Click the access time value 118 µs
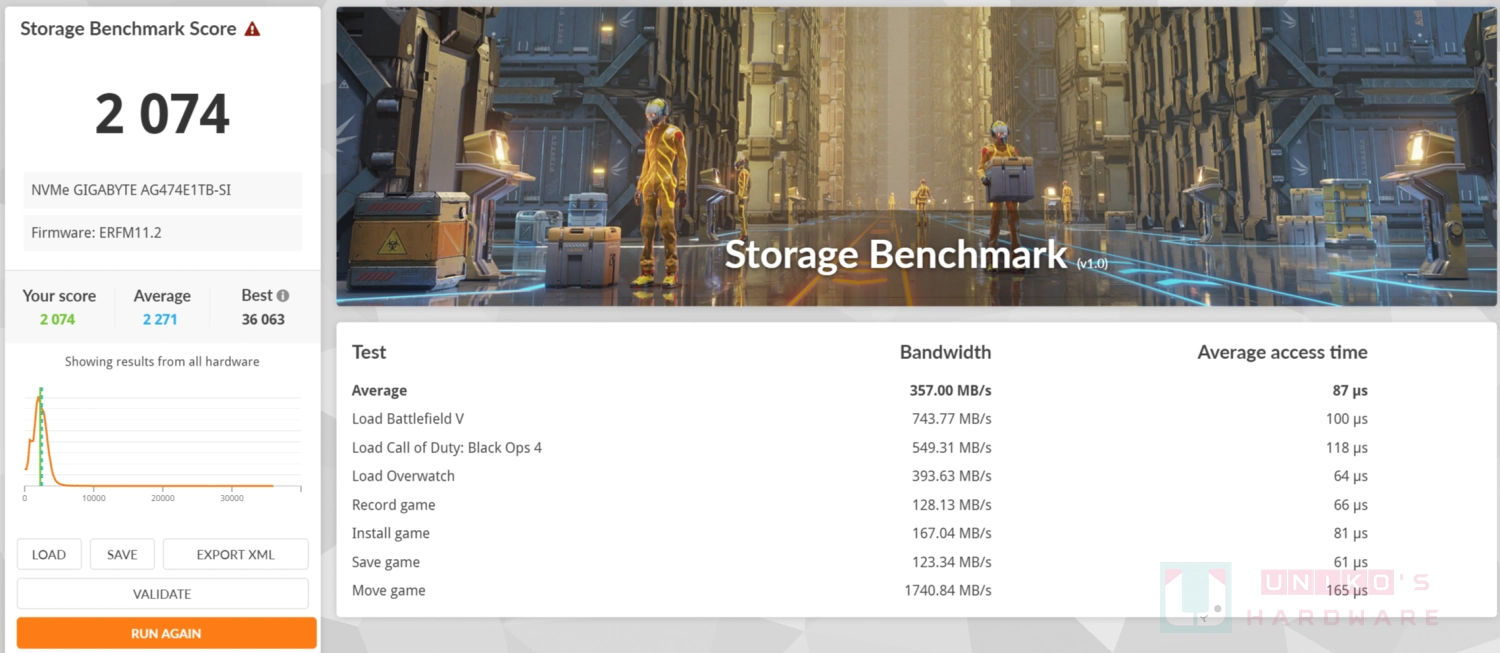The height and width of the screenshot is (653, 1500). point(1346,448)
